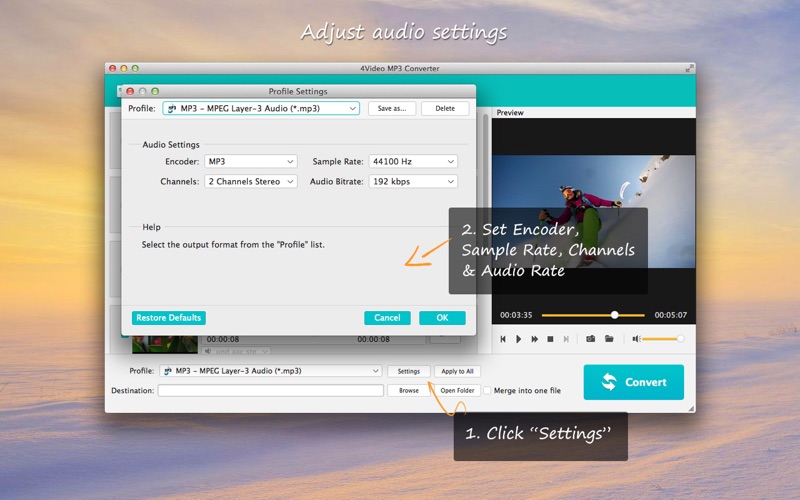This screenshot has width=800, height=500.
Task: Confirm settings with OK button
Action: click(x=442, y=318)
